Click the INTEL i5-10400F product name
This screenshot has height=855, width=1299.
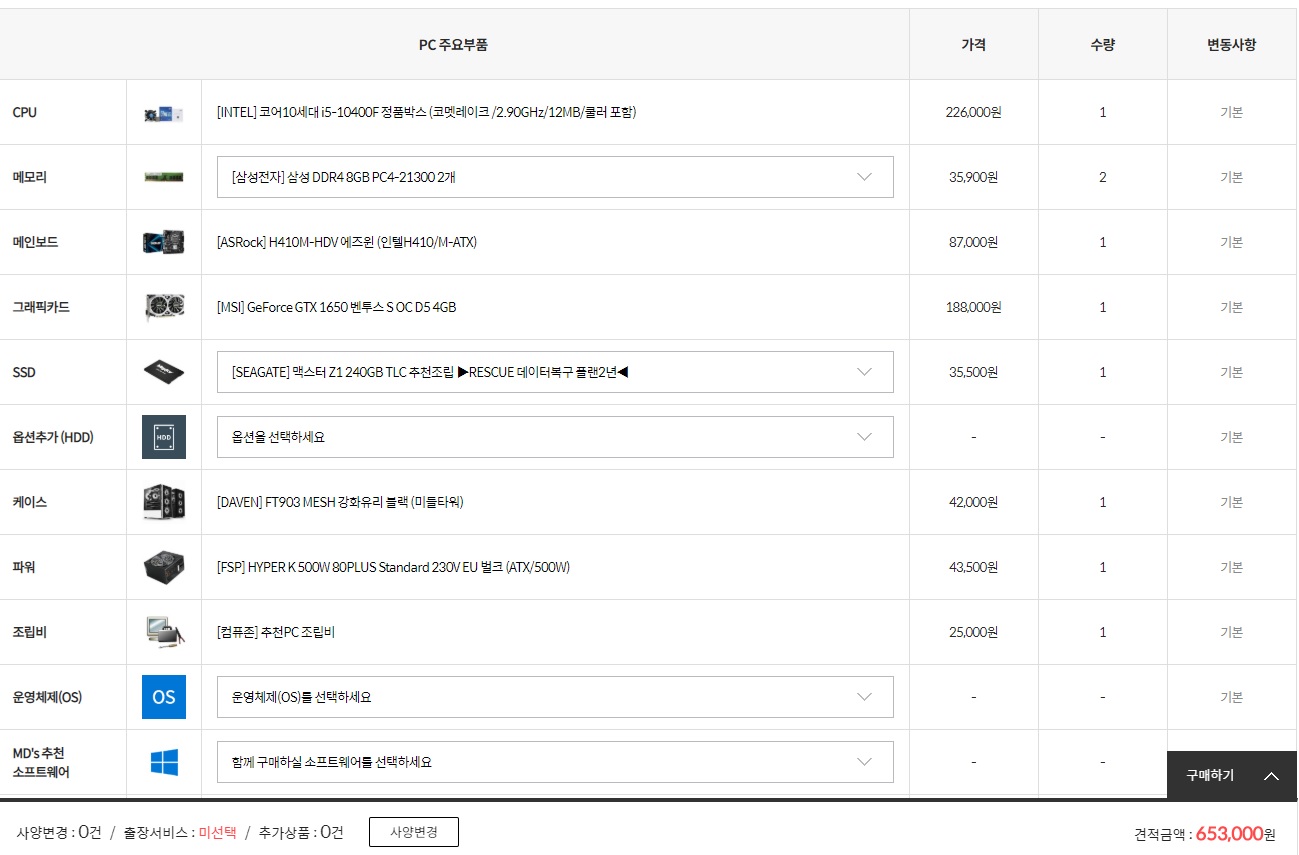click(426, 112)
